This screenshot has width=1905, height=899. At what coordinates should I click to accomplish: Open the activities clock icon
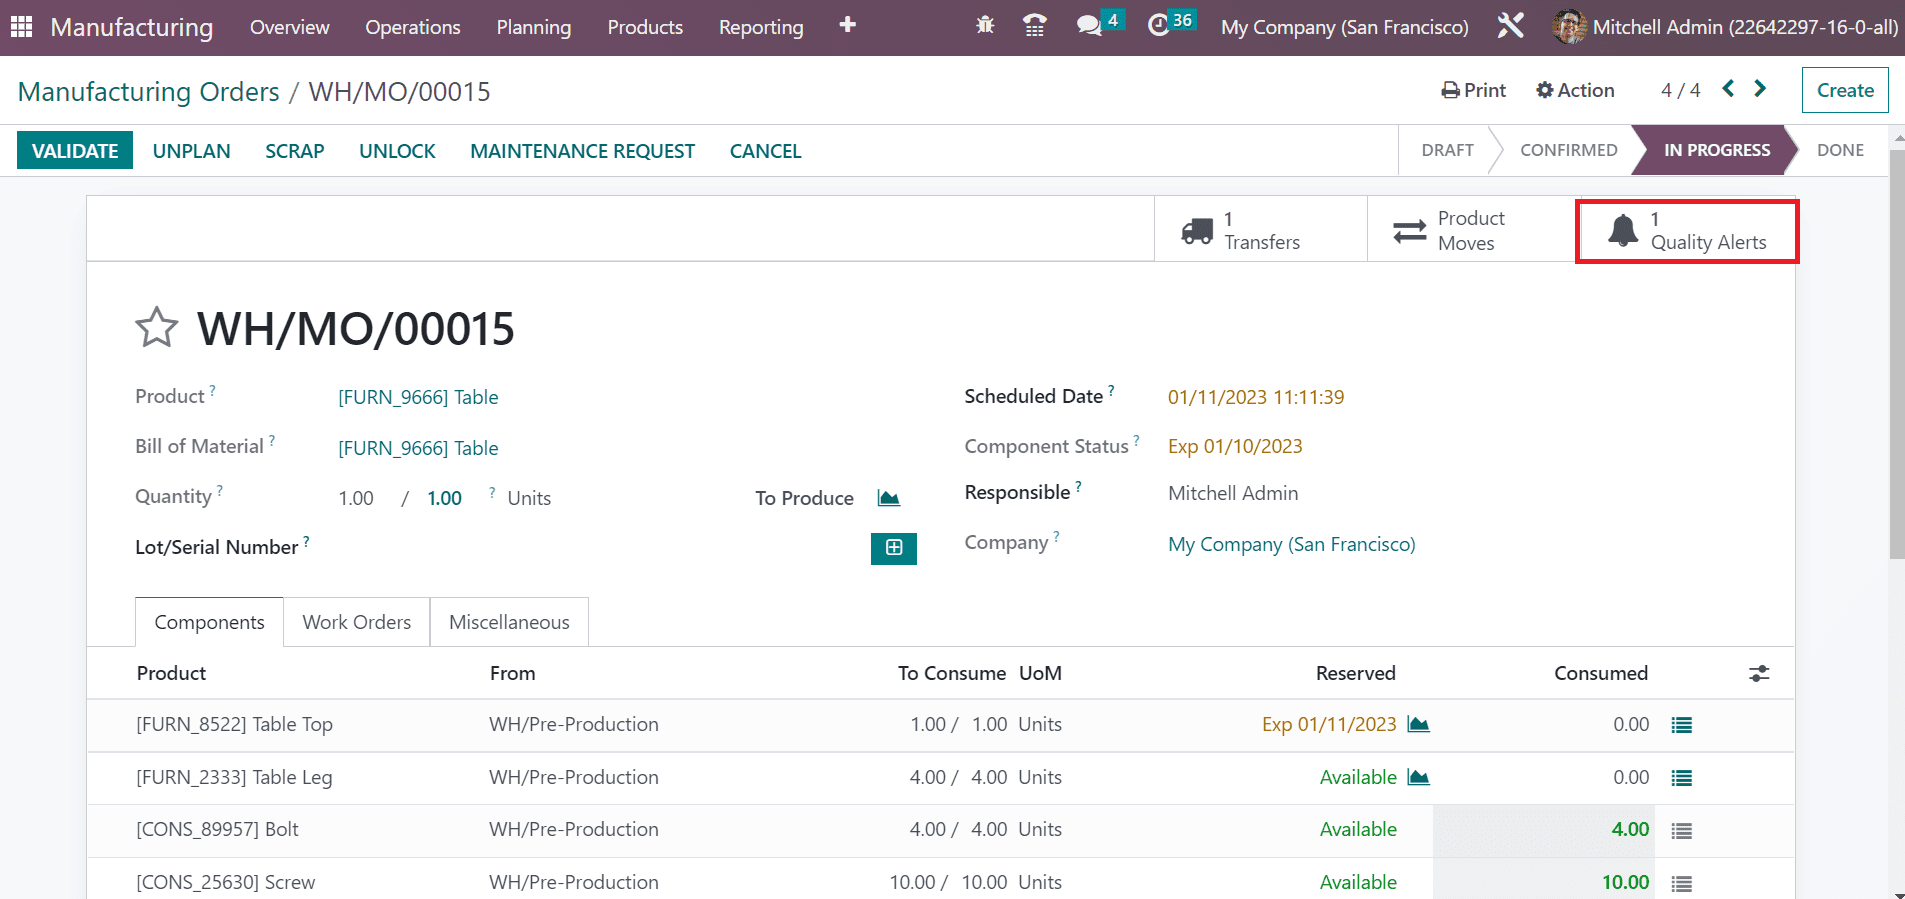coord(1158,26)
